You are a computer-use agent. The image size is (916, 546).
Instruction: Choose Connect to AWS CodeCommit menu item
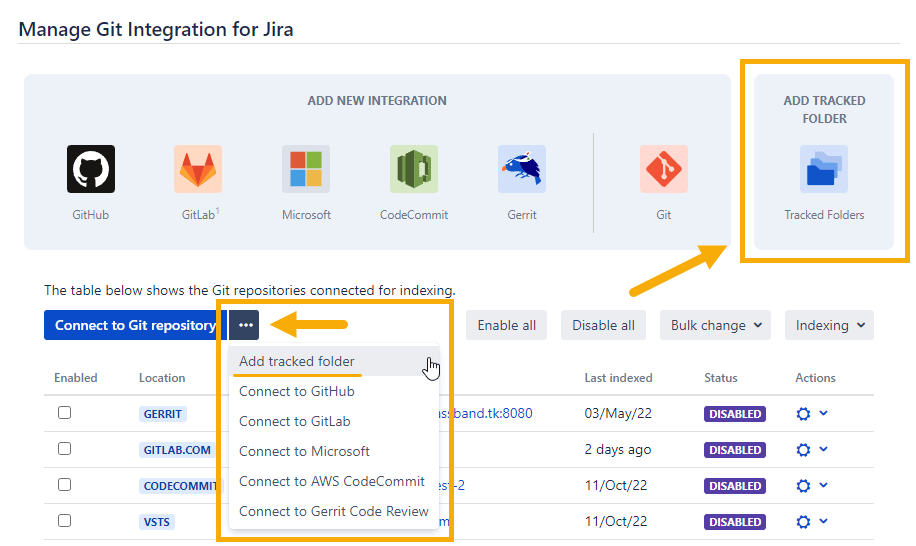334,481
